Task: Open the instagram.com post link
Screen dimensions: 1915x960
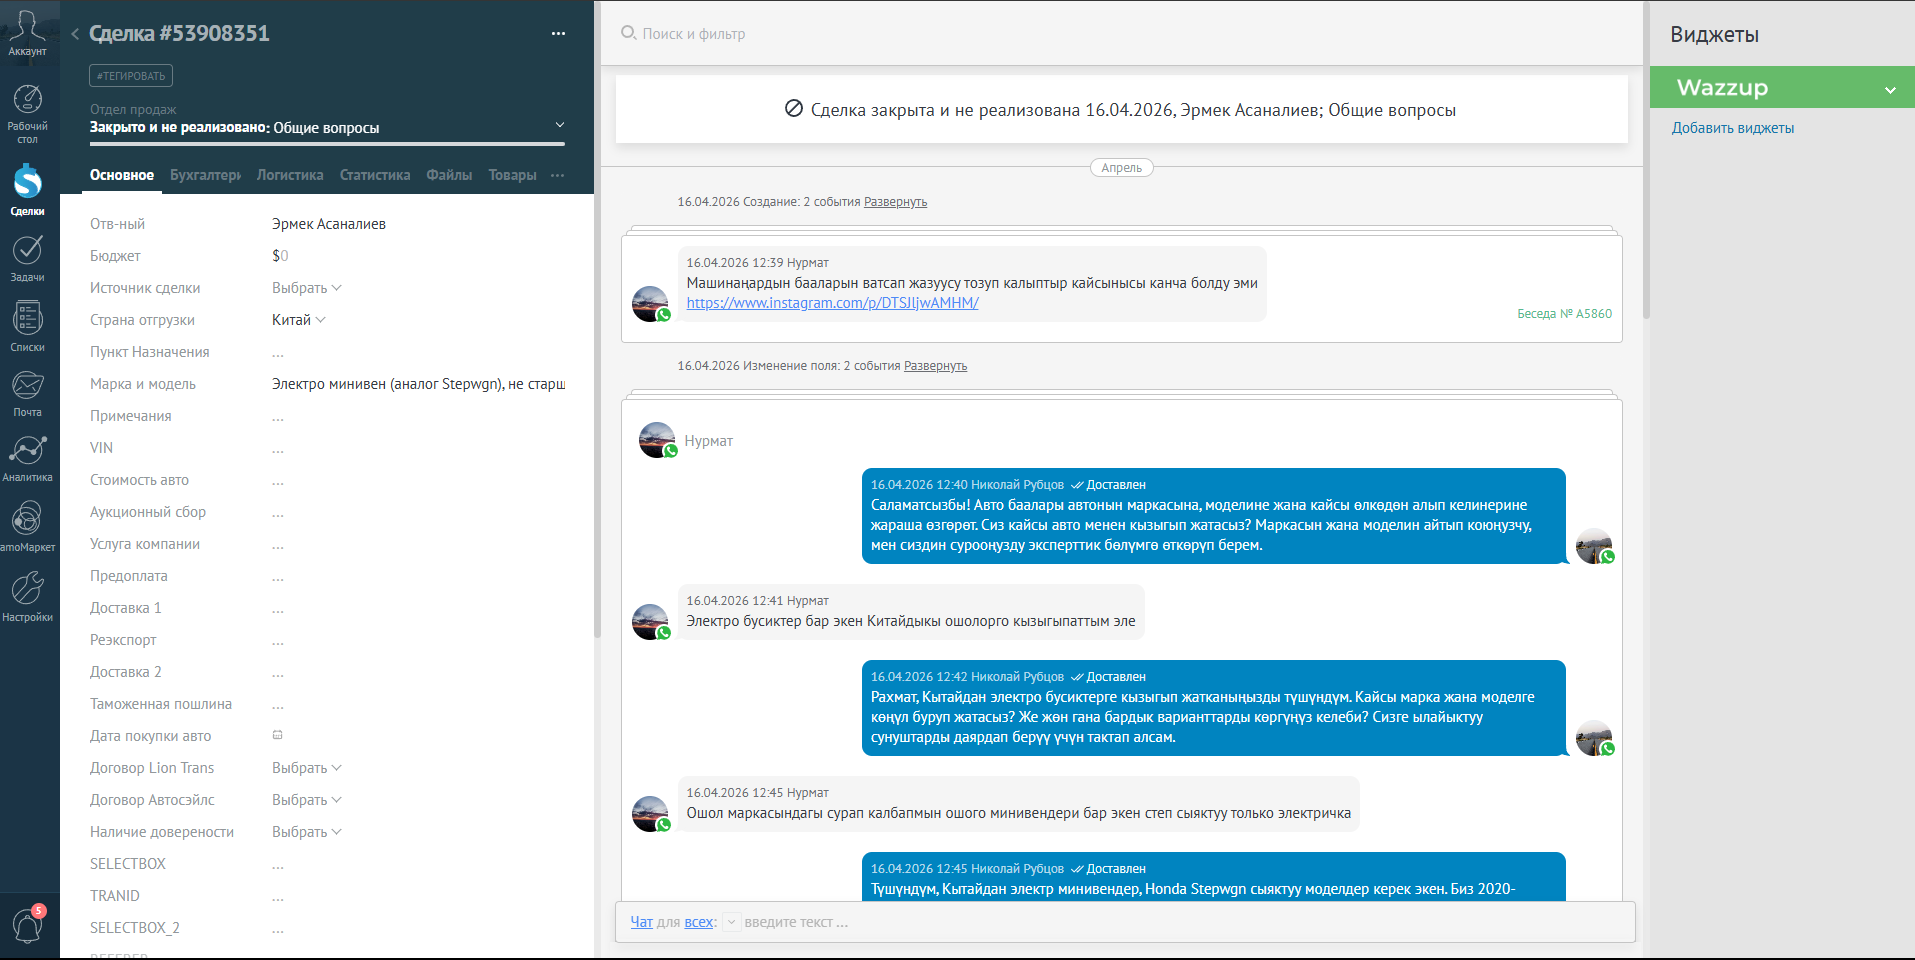Action: pyautogui.click(x=832, y=303)
